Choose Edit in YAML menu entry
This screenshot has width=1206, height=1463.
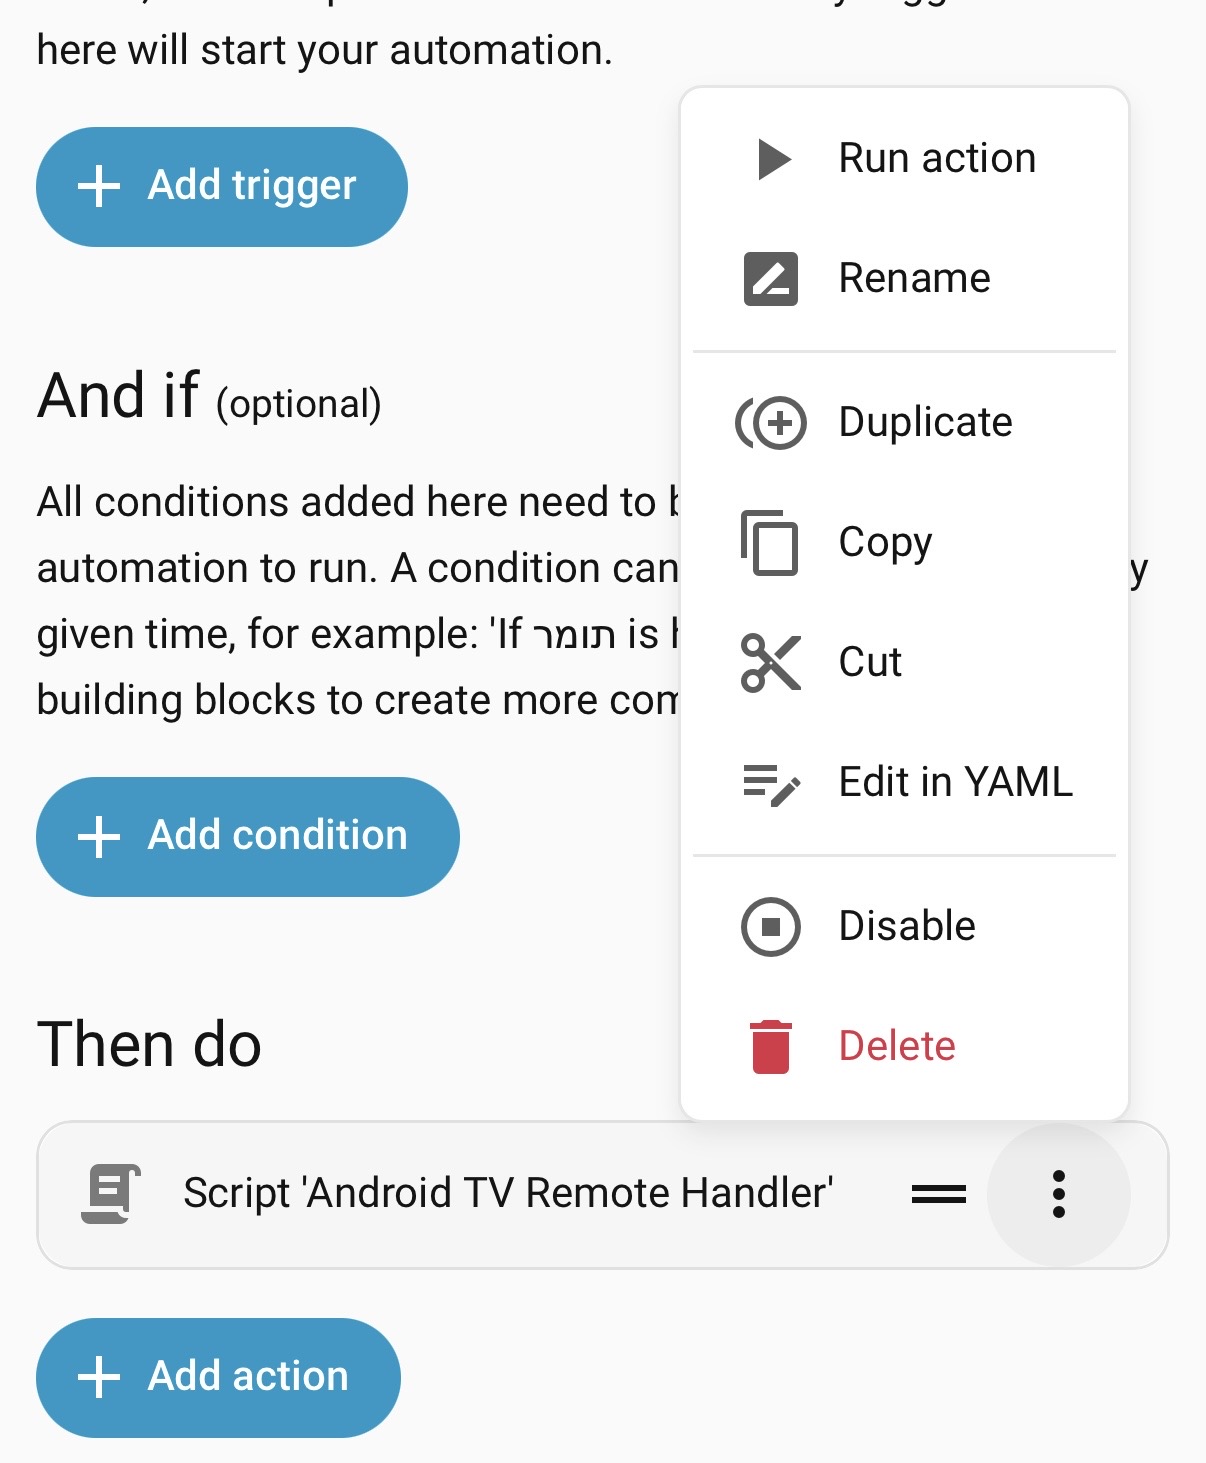tap(955, 782)
